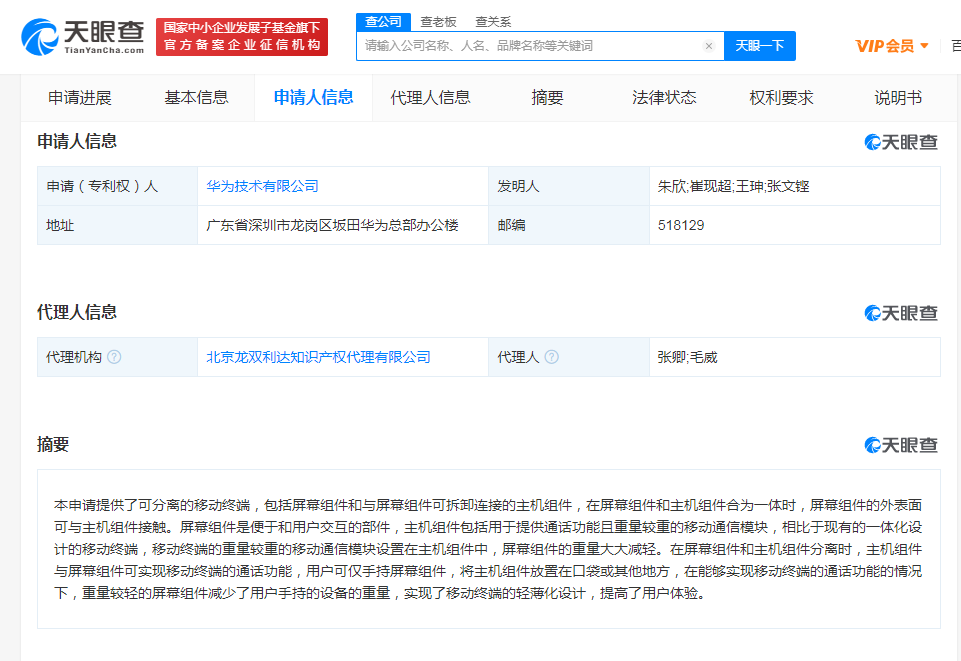Click the 申请（专利权）人 label cell
This screenshot has width=961, height=661.
click(x=118, y=186)
